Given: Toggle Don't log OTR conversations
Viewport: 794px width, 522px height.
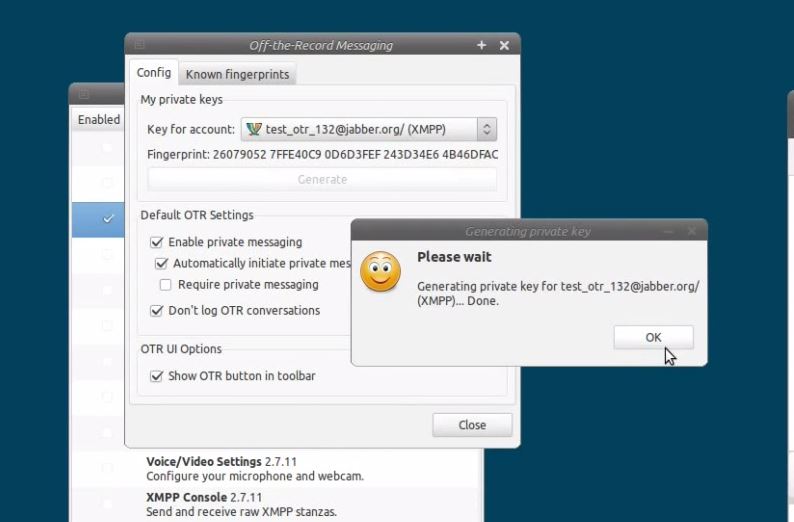Looking at the screenshot, I should [156, 311].
